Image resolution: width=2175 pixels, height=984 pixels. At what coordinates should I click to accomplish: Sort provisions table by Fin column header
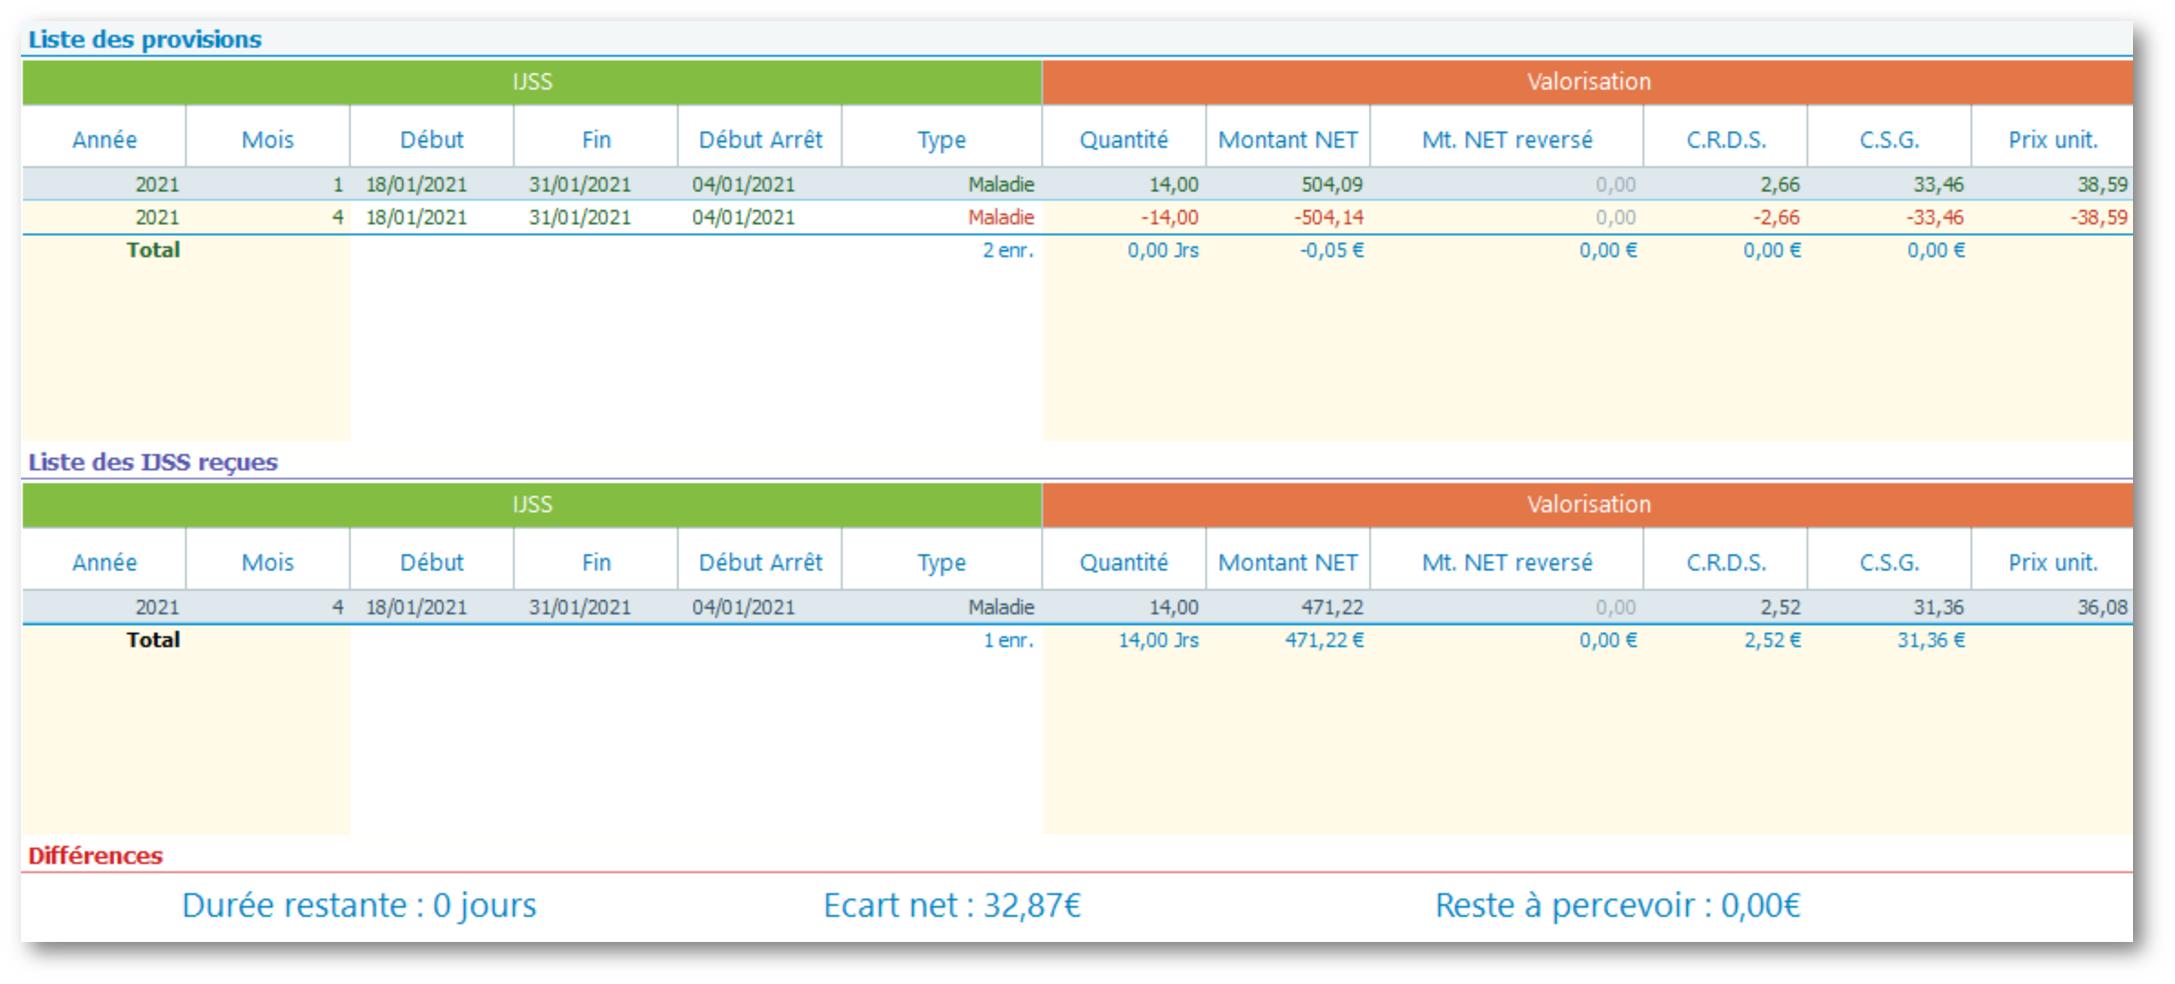(596, 140)
